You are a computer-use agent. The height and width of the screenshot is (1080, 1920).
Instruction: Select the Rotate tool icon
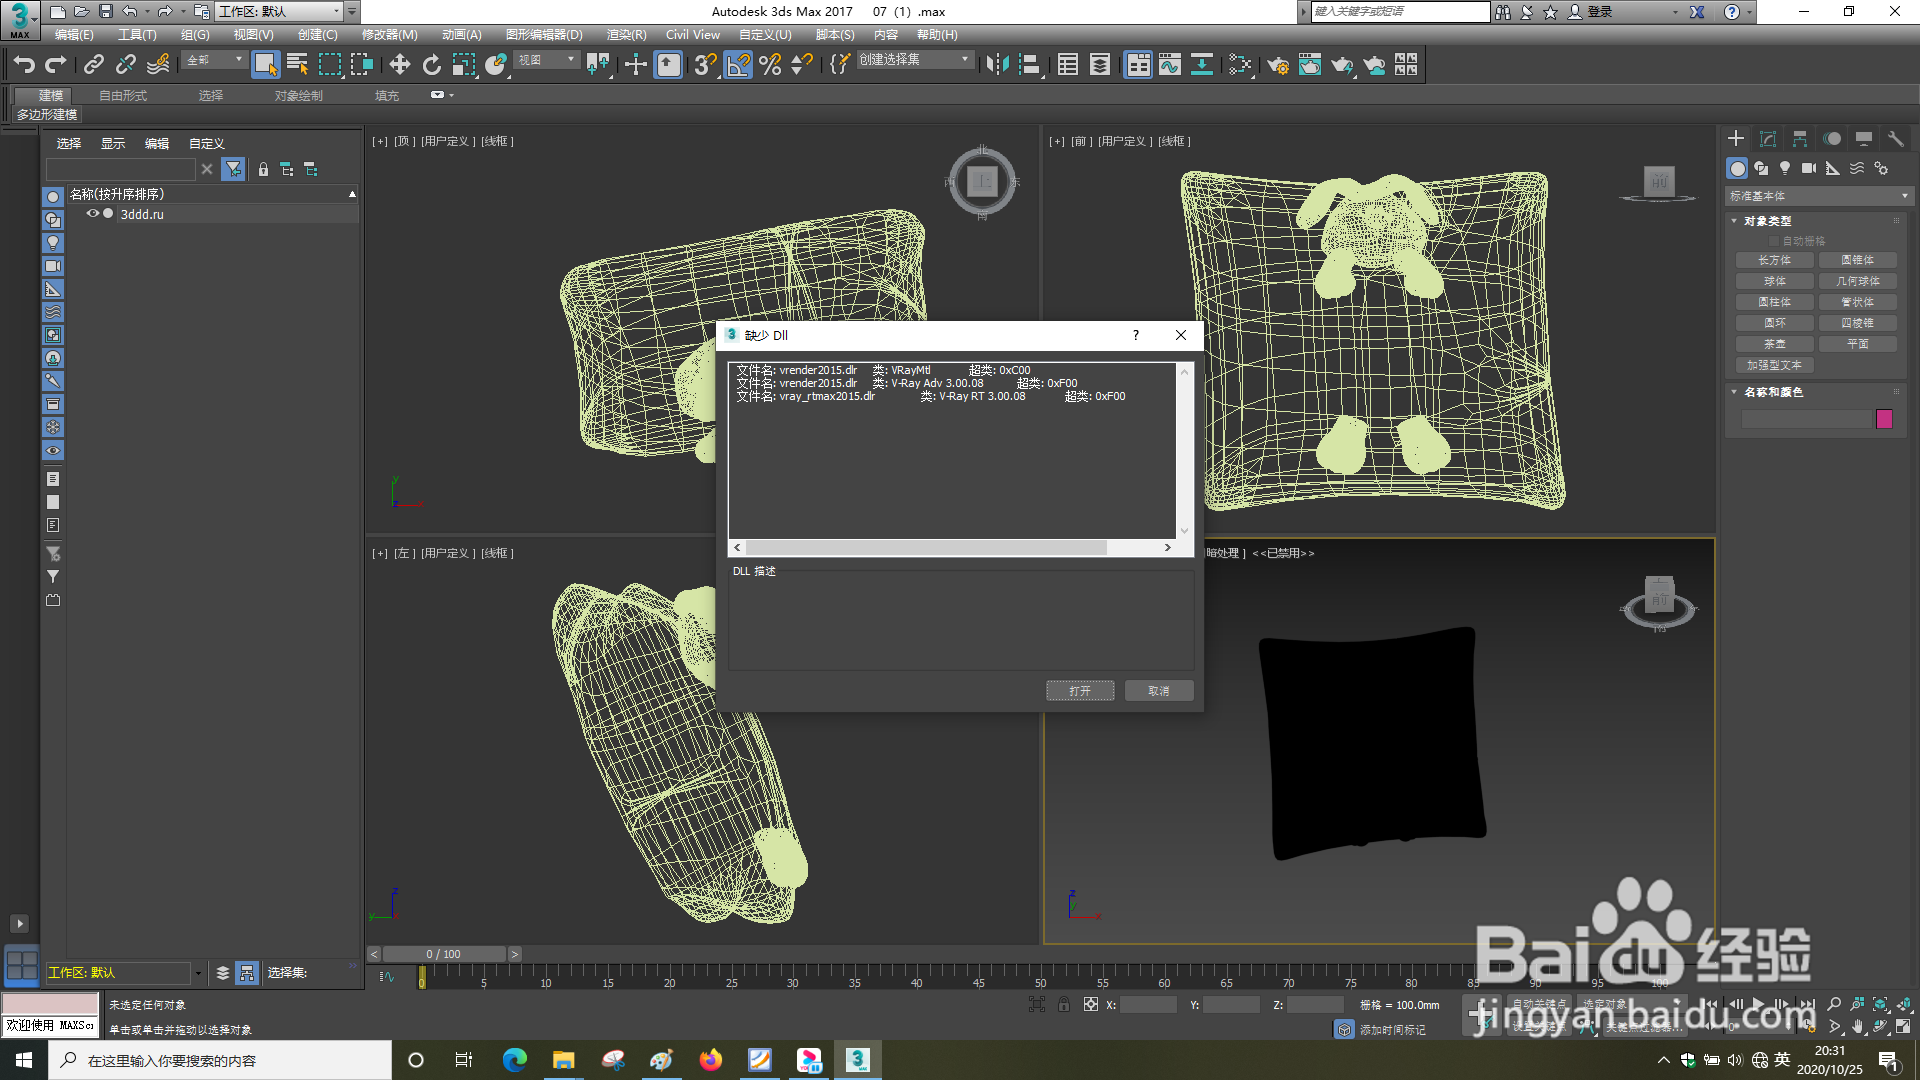[x=431, y=65]
